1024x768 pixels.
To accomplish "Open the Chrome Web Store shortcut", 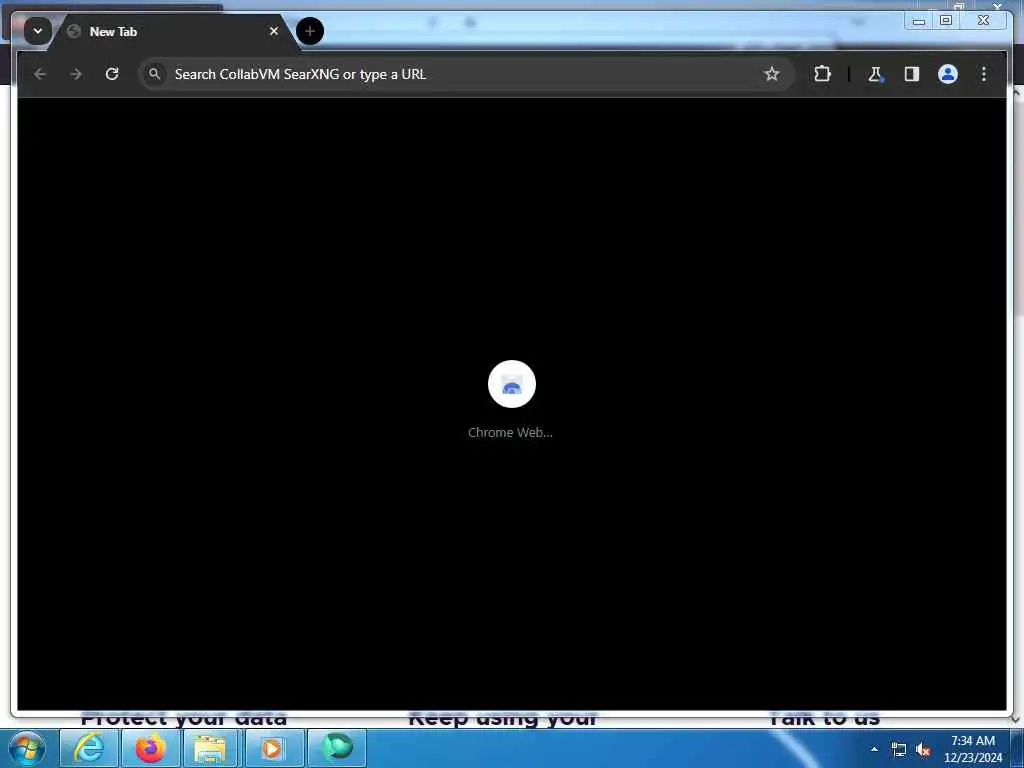I will pyautogui.click(x=511, y=384).
